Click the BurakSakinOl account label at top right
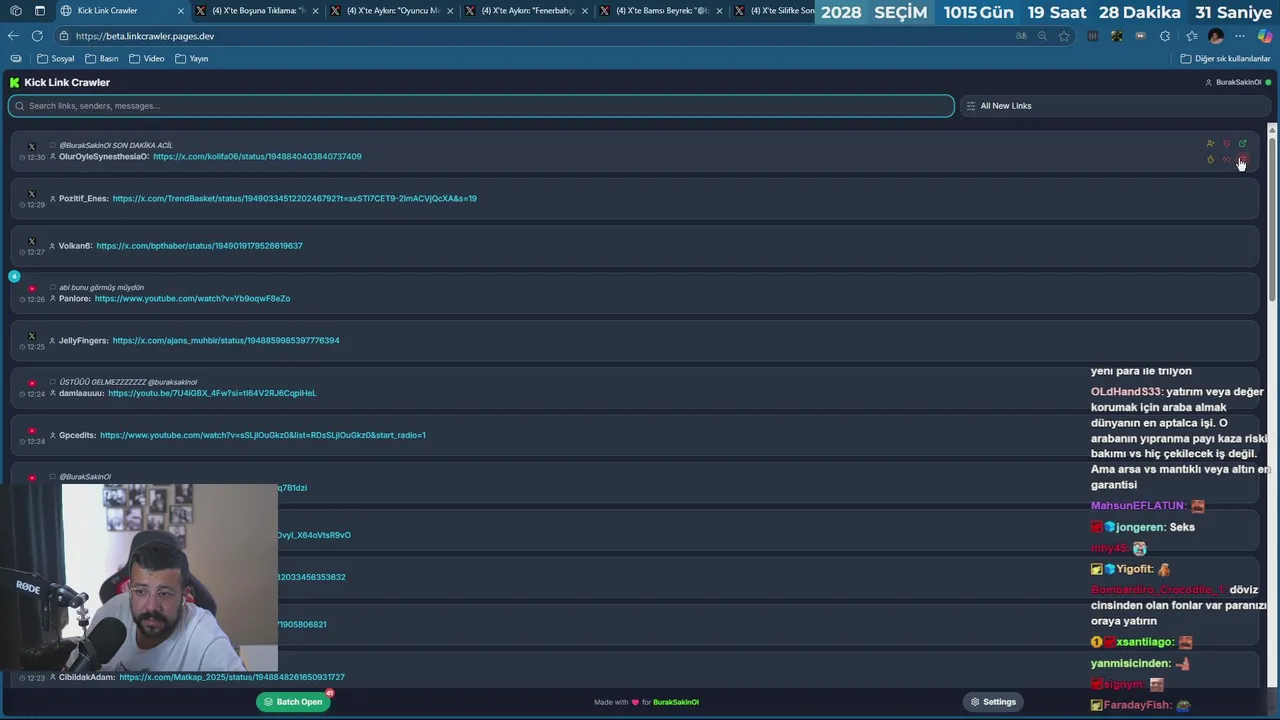 point(1238,82)
